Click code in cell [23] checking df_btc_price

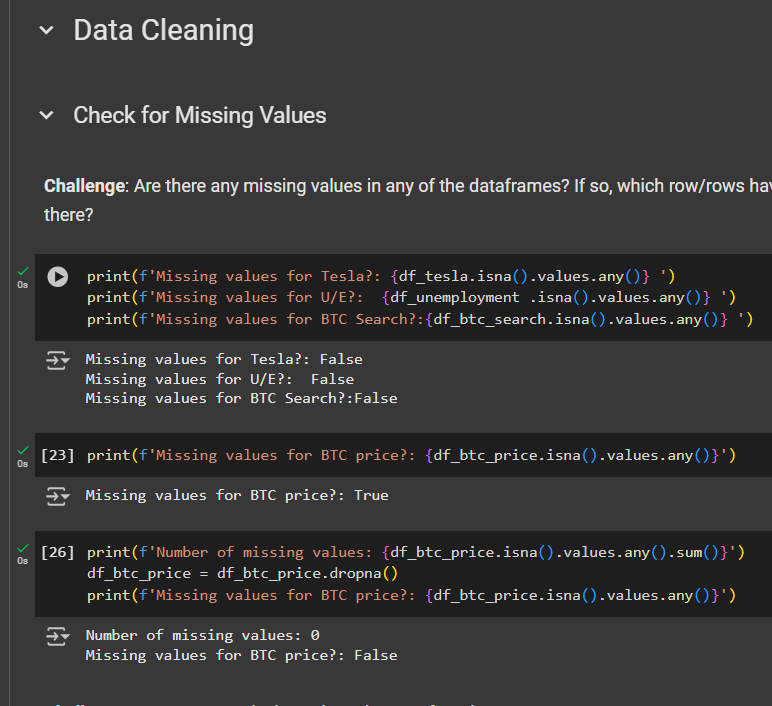[x=411, y=455]
